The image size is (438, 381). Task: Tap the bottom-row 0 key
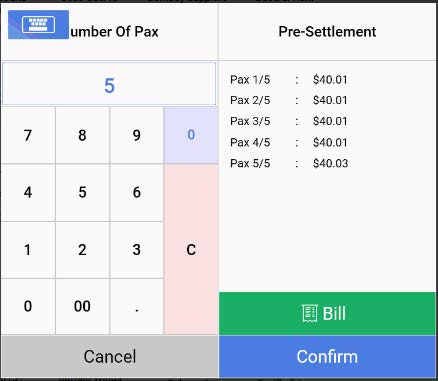point(28,306)
